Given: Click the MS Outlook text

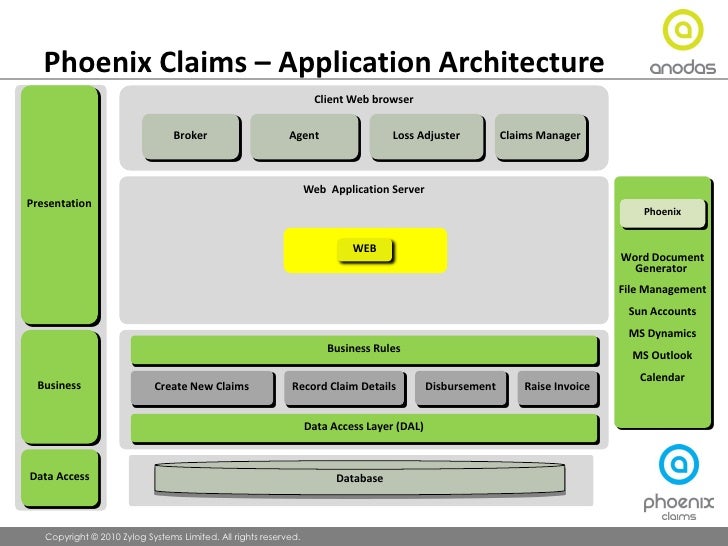Looking at the screenshot, I should pyautogui.click(x=662, y=355).
